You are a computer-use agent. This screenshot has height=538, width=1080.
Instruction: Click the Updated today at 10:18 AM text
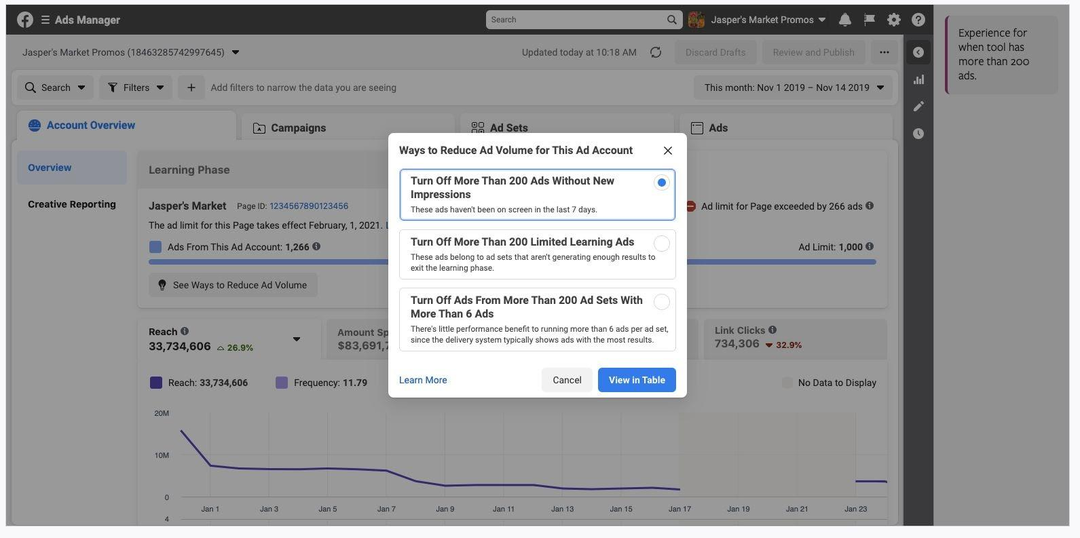point(579,52)
